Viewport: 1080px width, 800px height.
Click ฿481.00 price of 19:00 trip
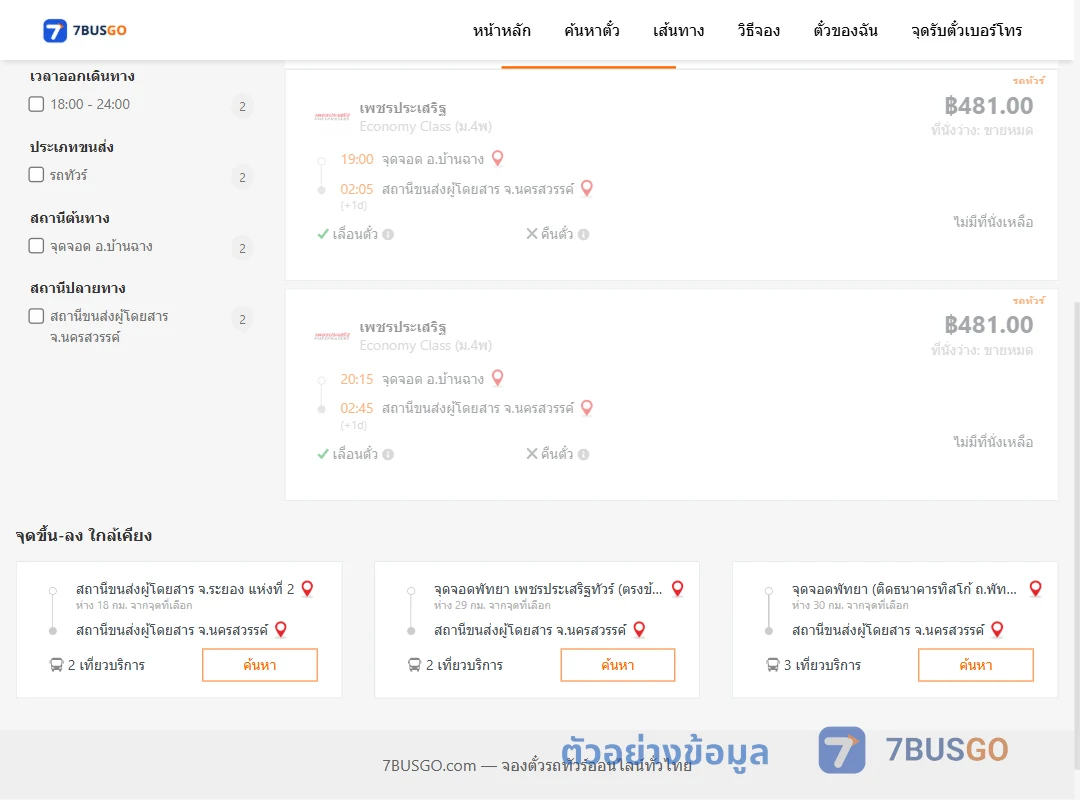[x=988, y=105]
